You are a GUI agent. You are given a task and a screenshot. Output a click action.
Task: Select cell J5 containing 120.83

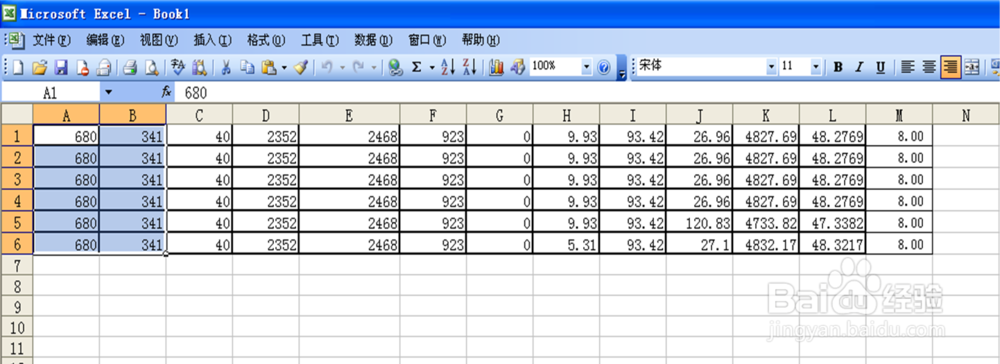(700, 222)
